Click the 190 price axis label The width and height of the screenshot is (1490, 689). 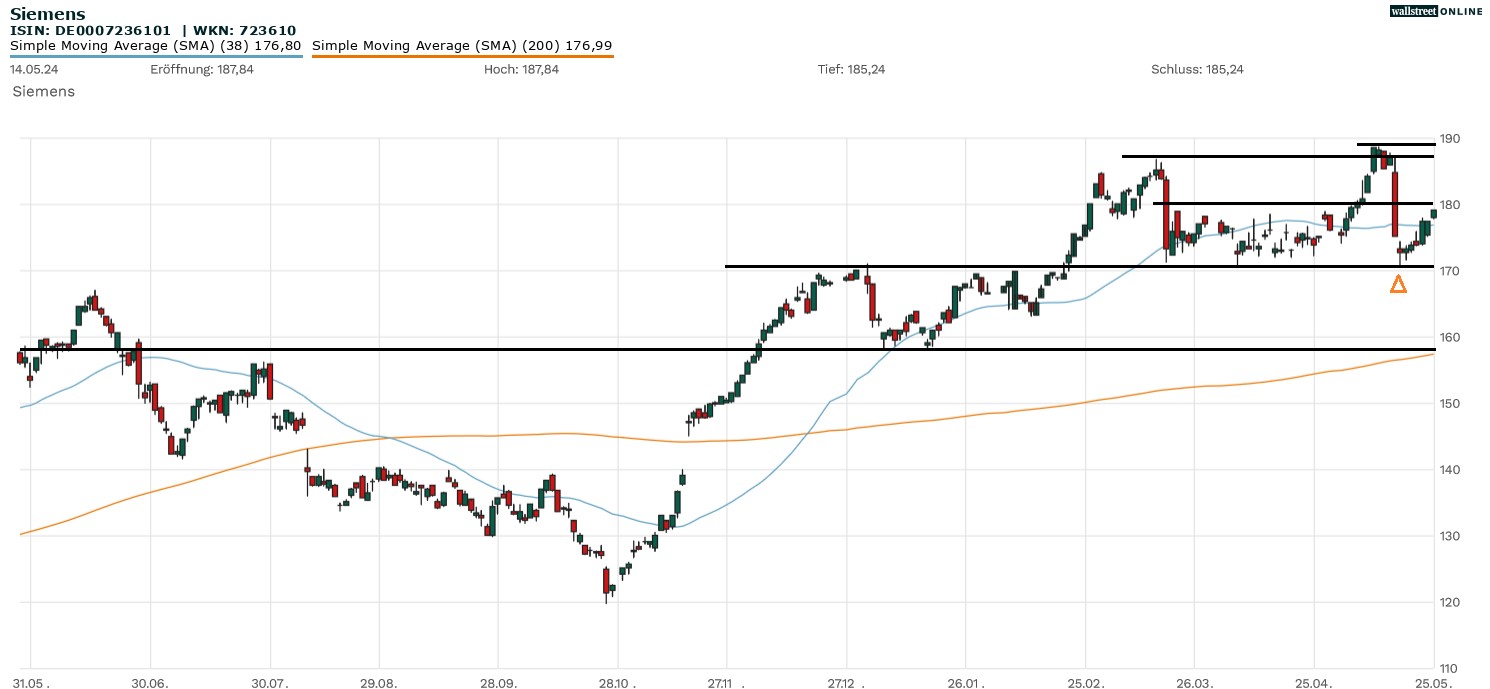1450,139
